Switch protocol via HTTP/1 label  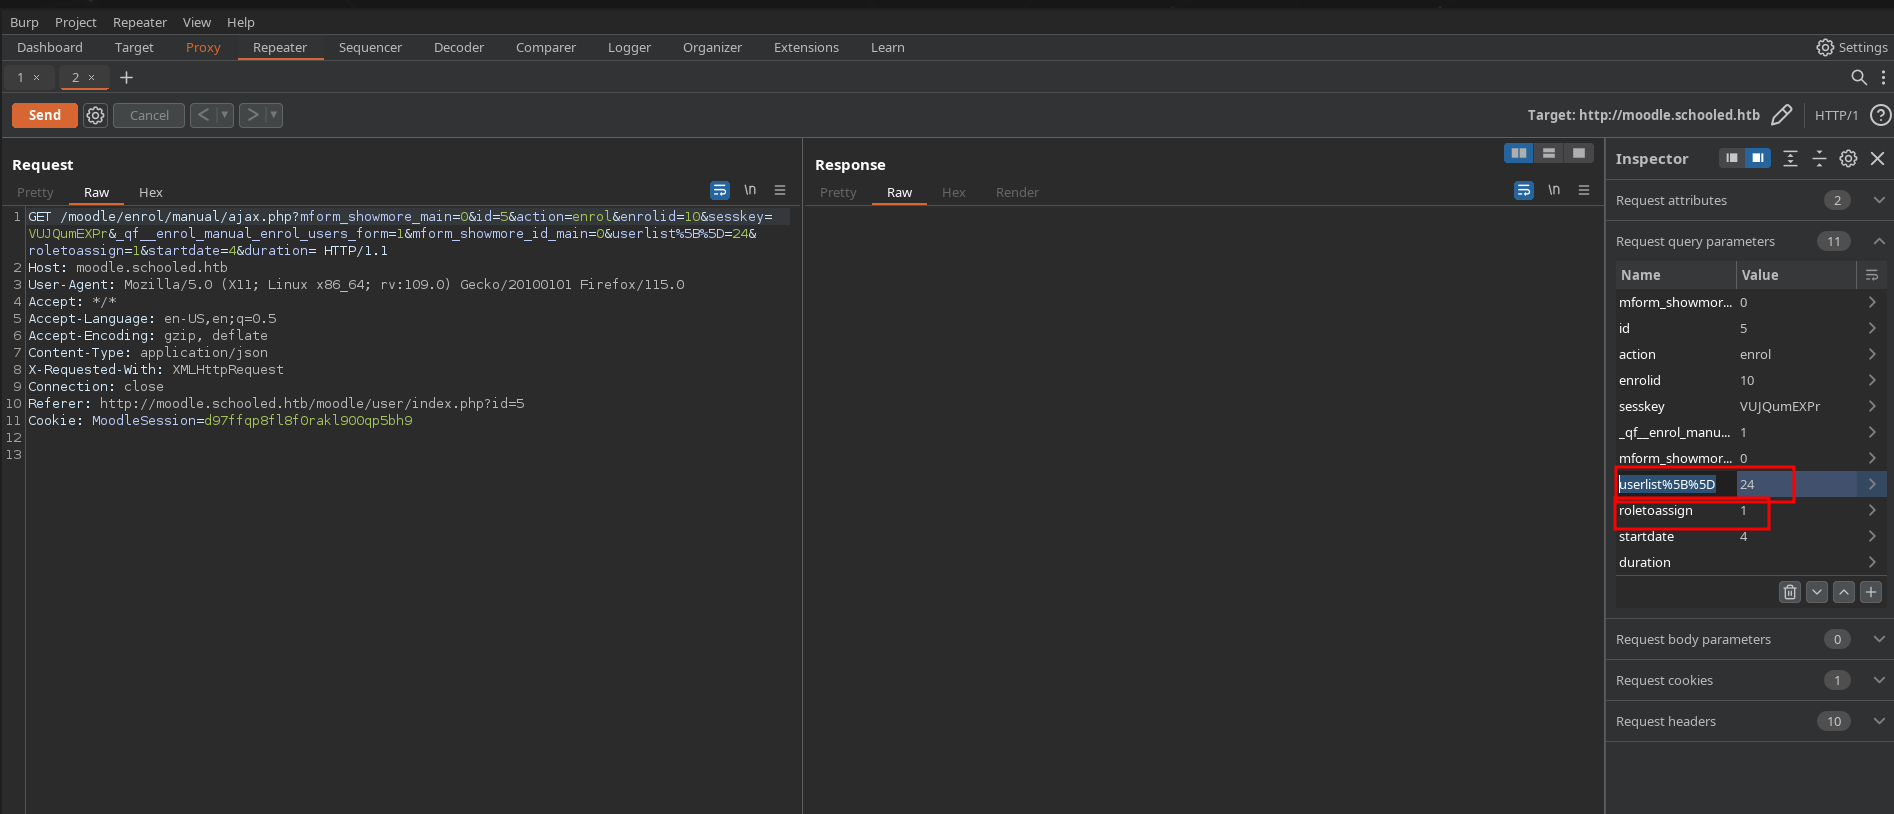tap(1836, 115)
